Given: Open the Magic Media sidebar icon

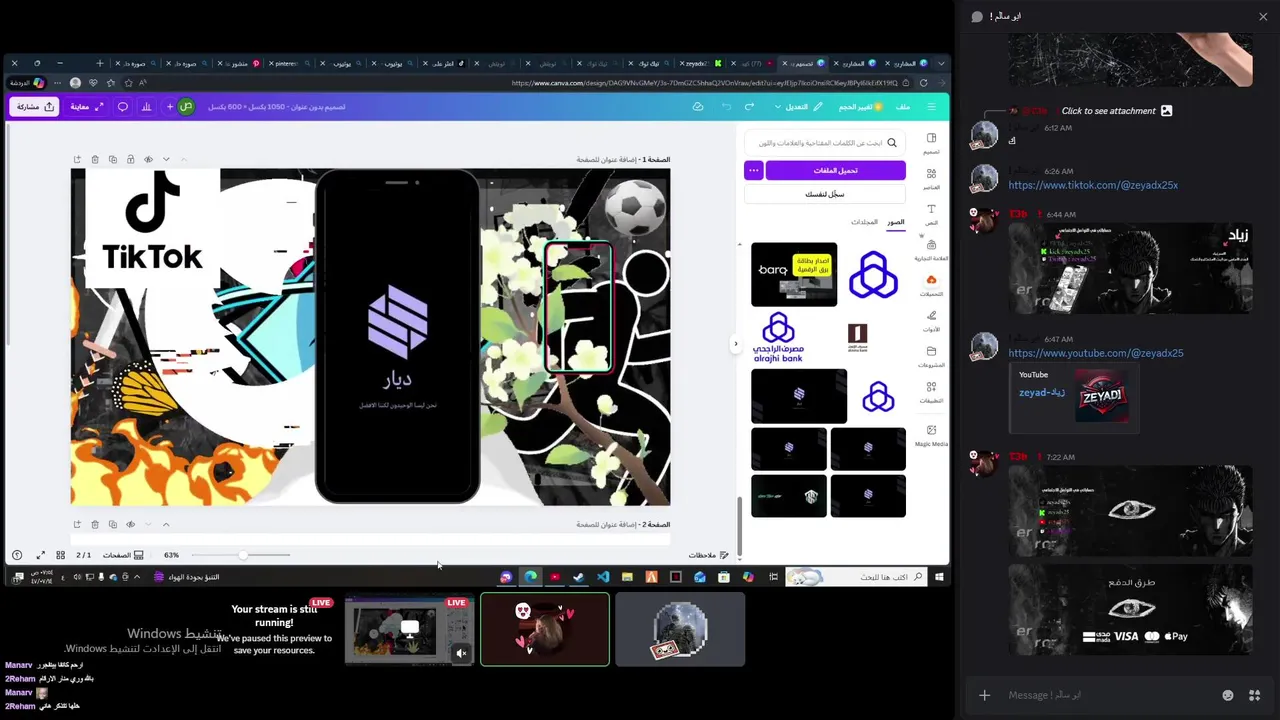Looking at the screenshot, I should 931,430.
